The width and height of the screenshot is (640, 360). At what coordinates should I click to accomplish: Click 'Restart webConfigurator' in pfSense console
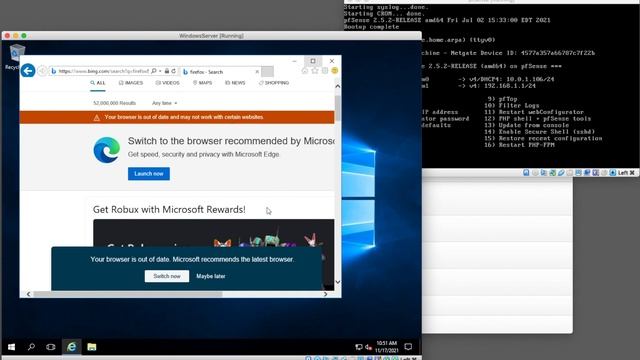pyautogui.click(x=534, y=112)
